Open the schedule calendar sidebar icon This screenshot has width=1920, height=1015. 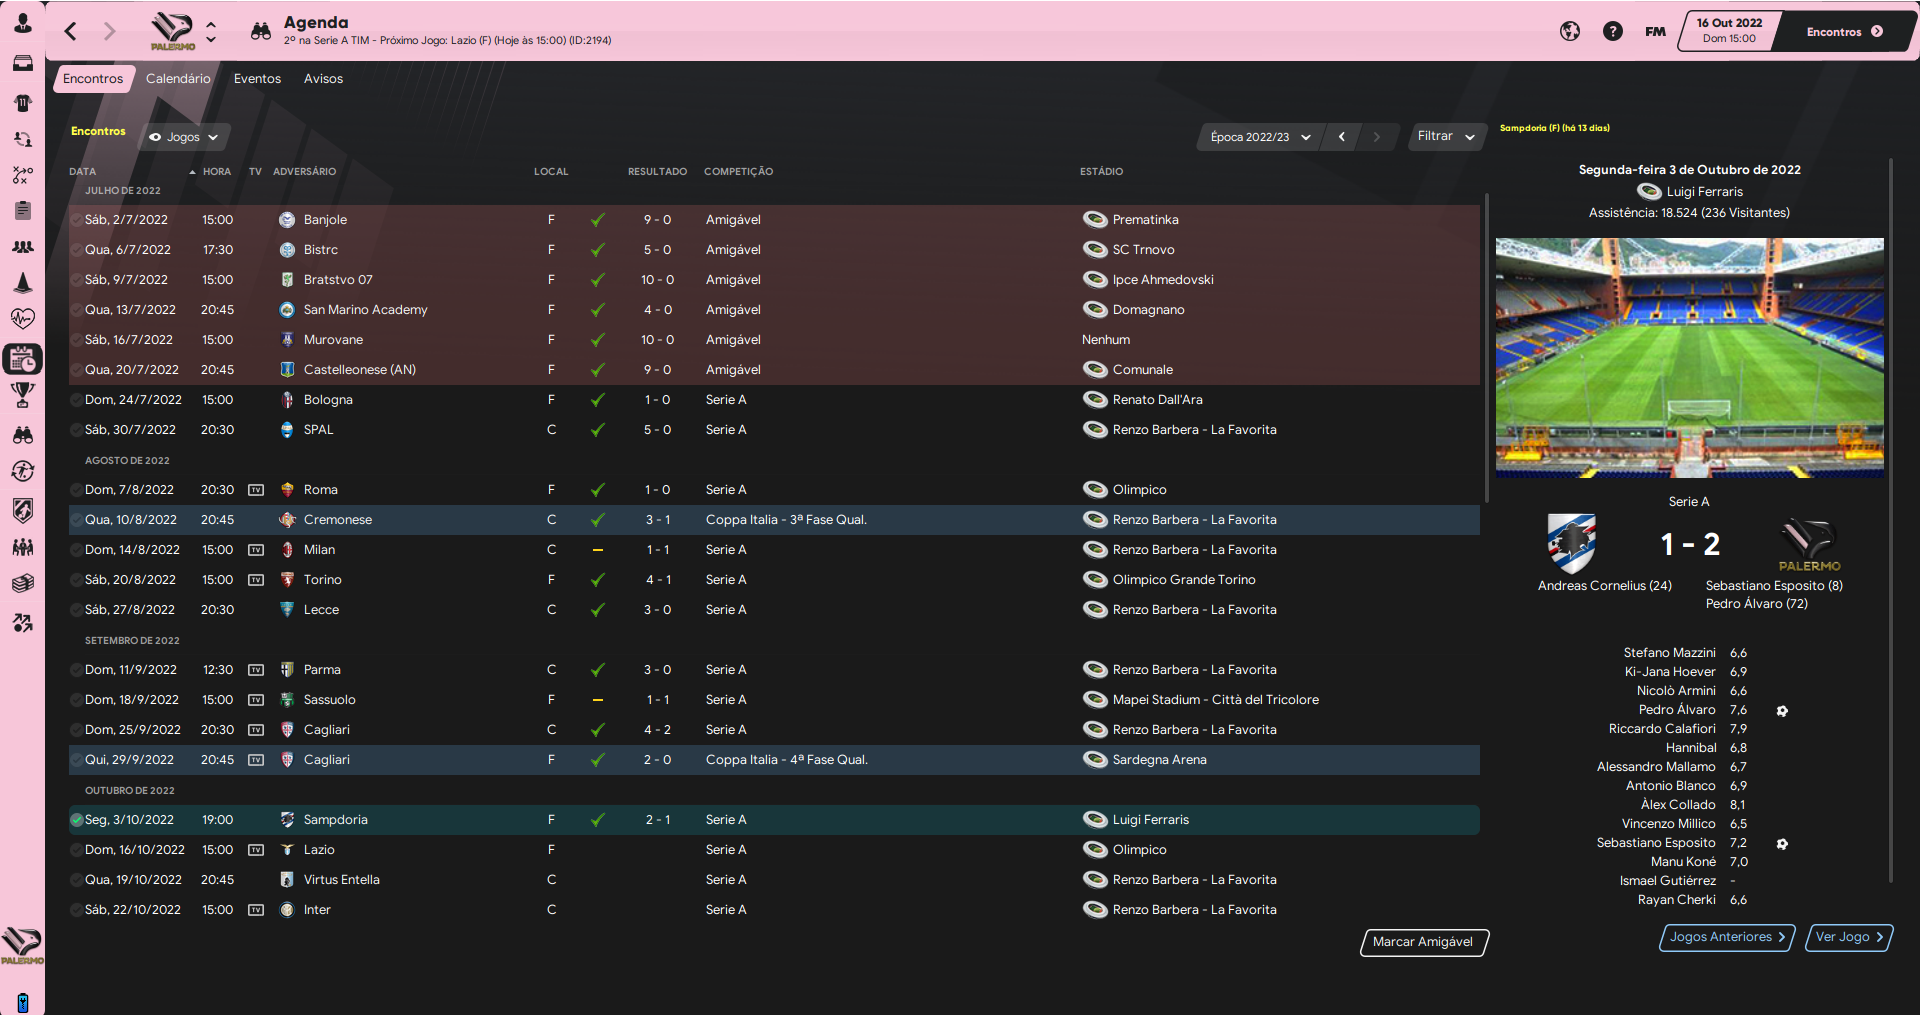[x=22, y=358]
